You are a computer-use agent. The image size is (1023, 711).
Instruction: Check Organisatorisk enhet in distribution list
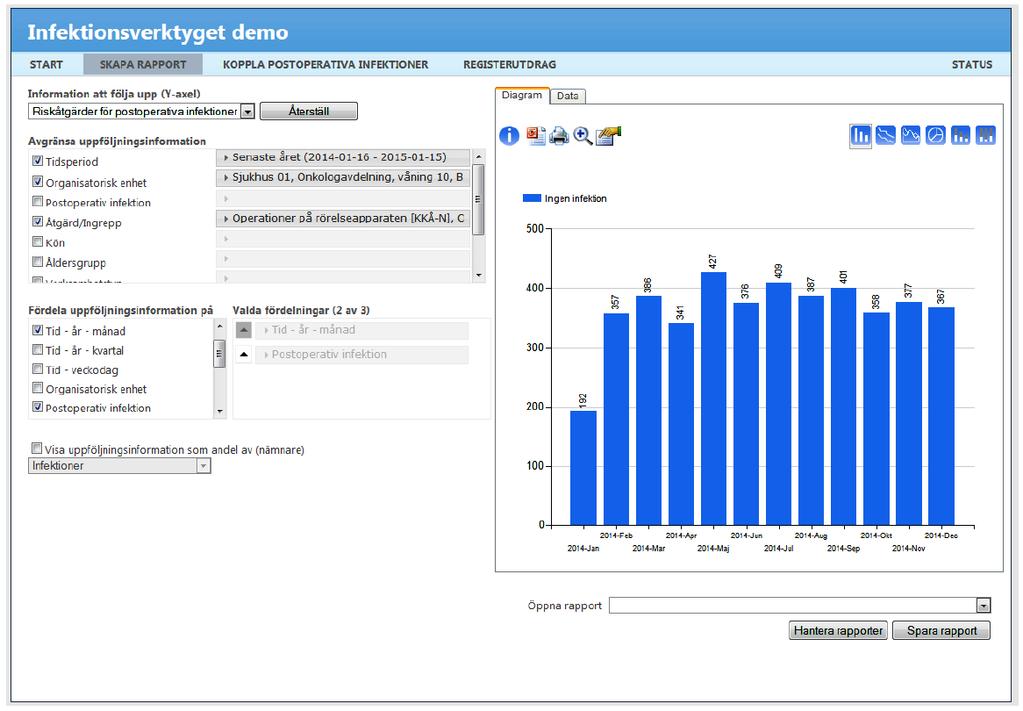pos(38,388)
